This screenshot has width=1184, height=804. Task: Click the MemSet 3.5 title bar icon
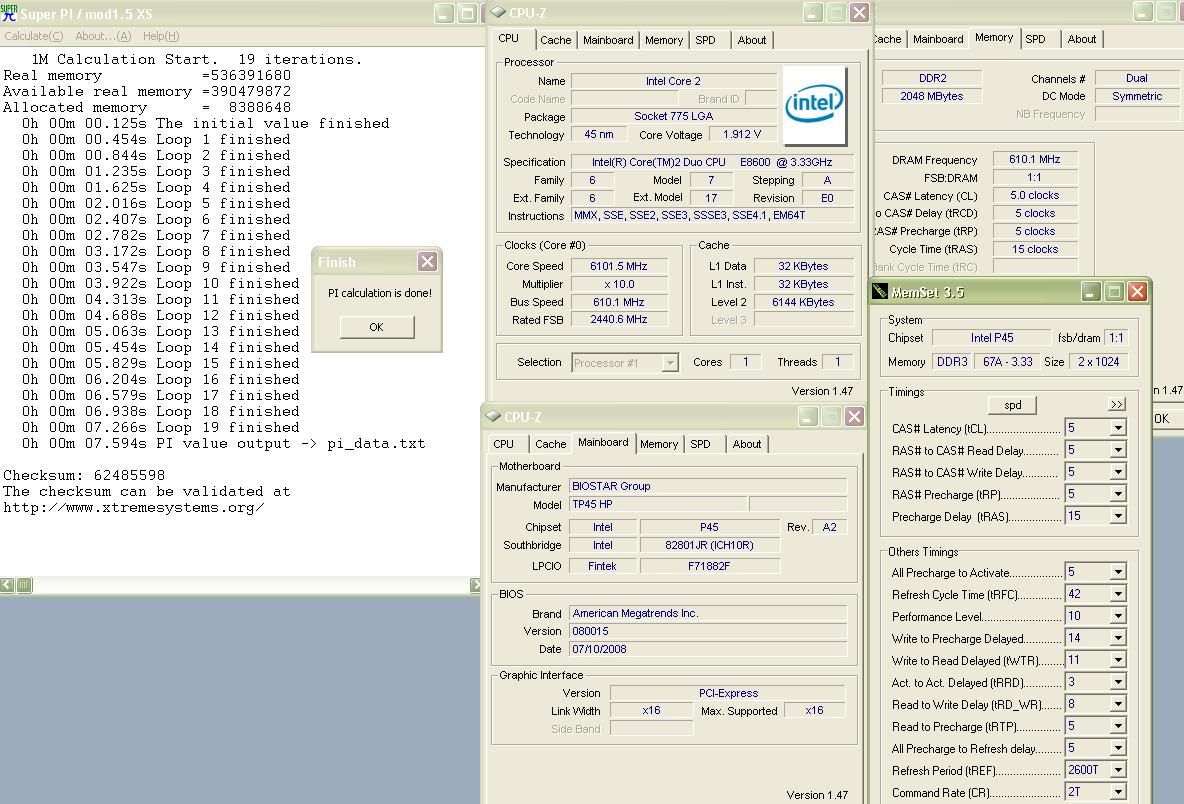[x=880, y=292]
